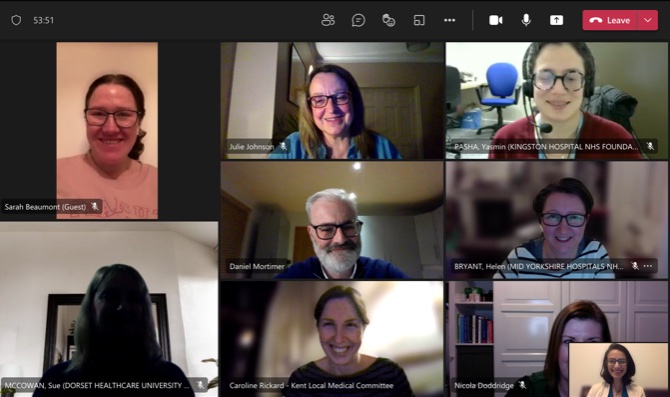
Task: Click muted mic icon on BRYANT, Helen tile
Action: coord(635,266)
